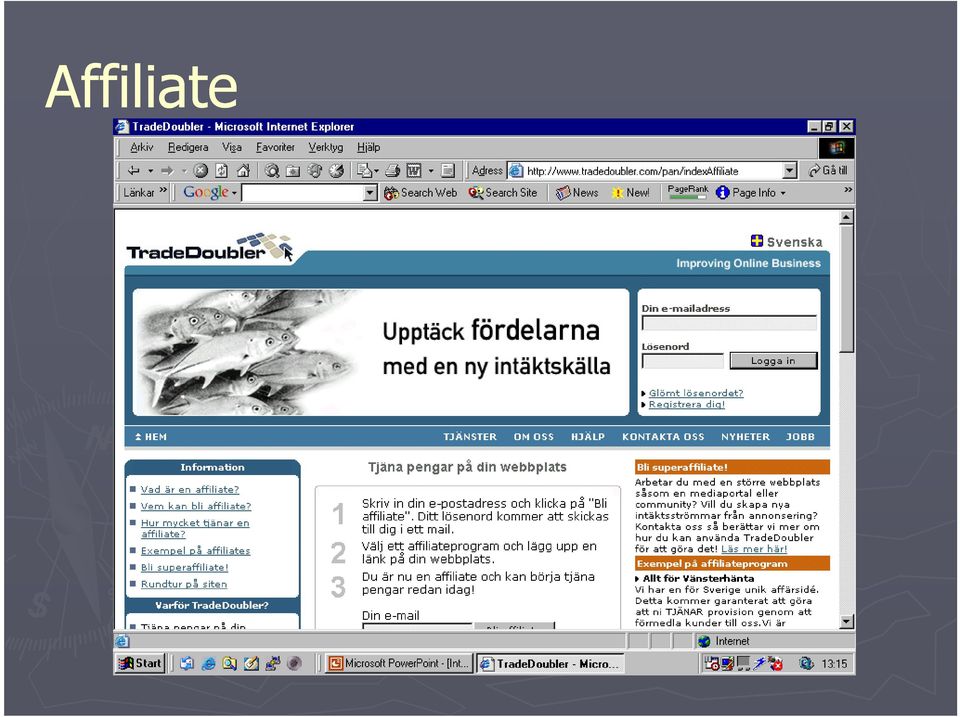The height and width of the screenshot is (717, 960).
Task: Click the Gå till button
Action: tap(828, 170)
